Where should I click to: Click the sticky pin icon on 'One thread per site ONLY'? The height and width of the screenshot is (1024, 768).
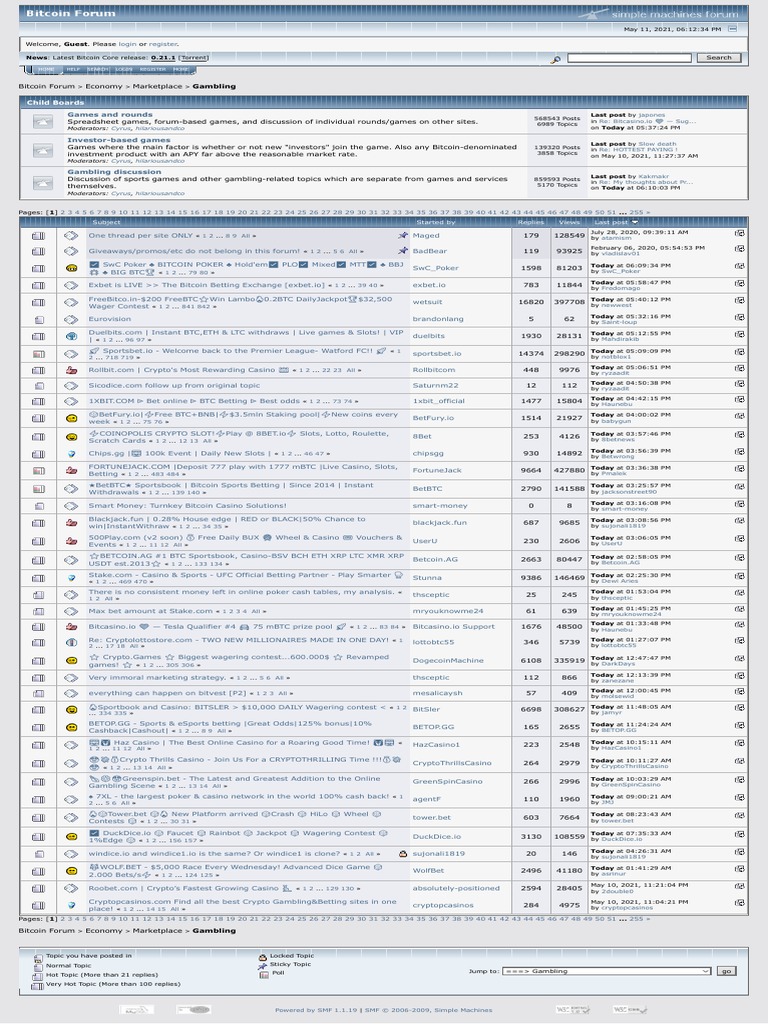403,235
